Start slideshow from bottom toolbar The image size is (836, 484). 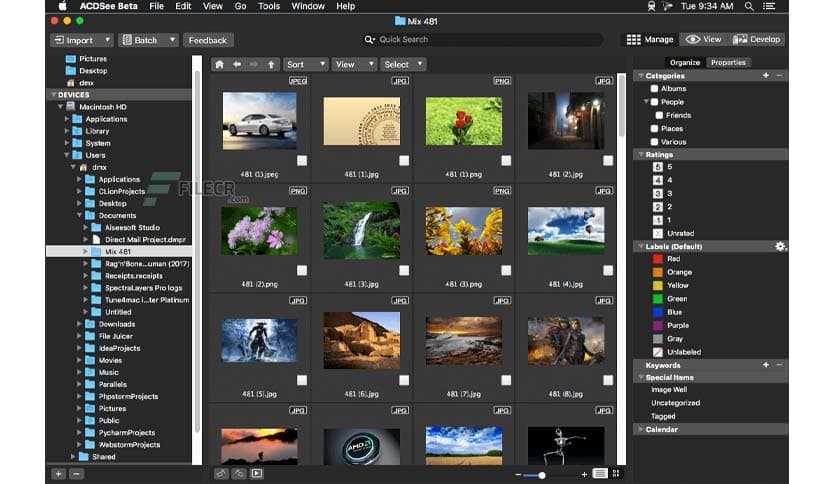tap(257, 473)
